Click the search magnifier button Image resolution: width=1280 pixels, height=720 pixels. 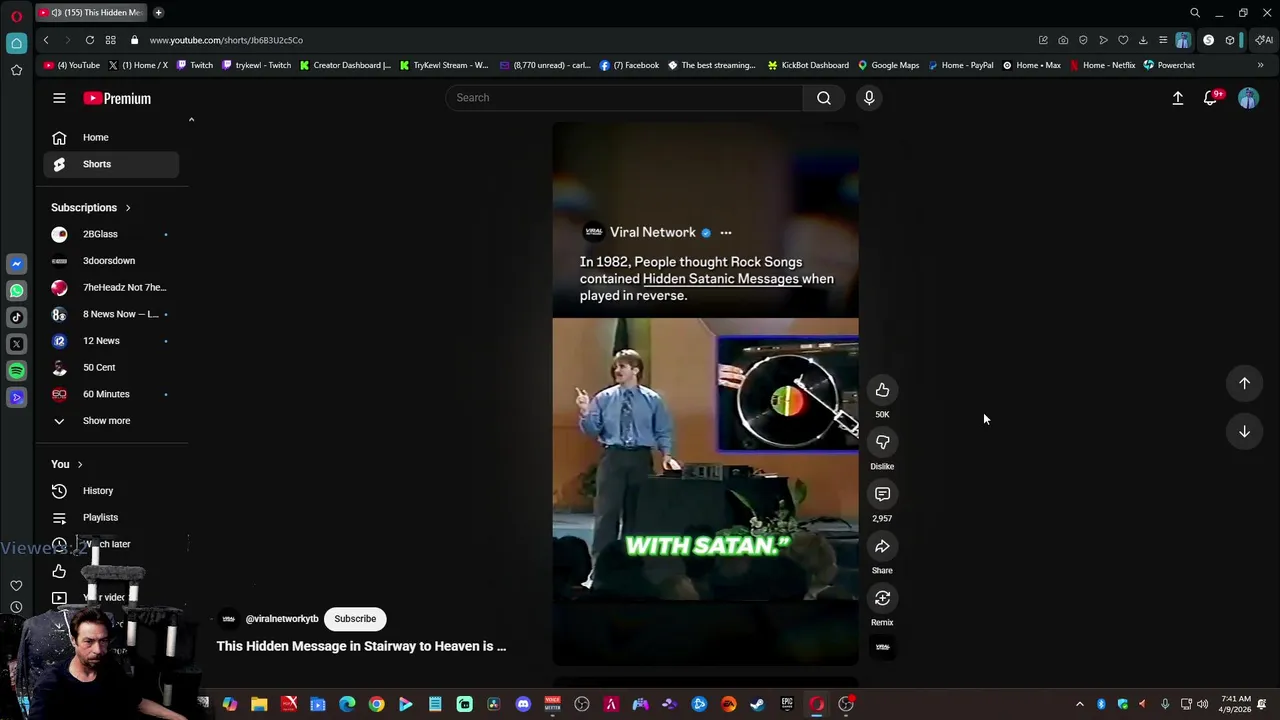(824, 97)
